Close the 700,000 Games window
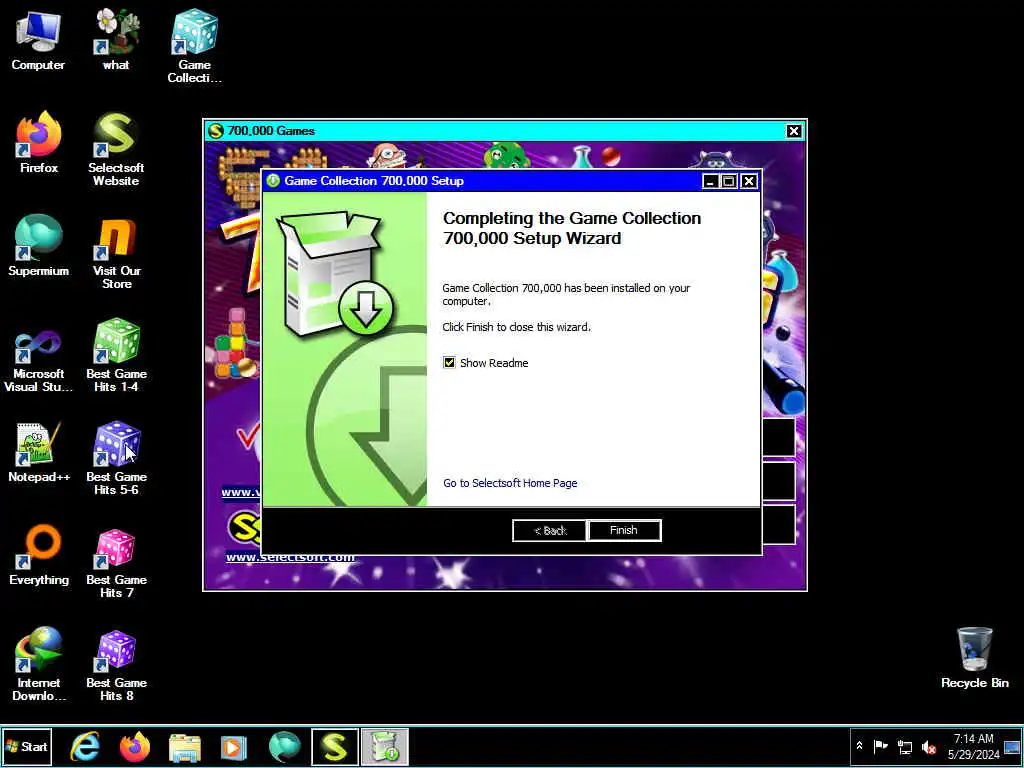The image size is (1024, 768). [x=793, y=131]
